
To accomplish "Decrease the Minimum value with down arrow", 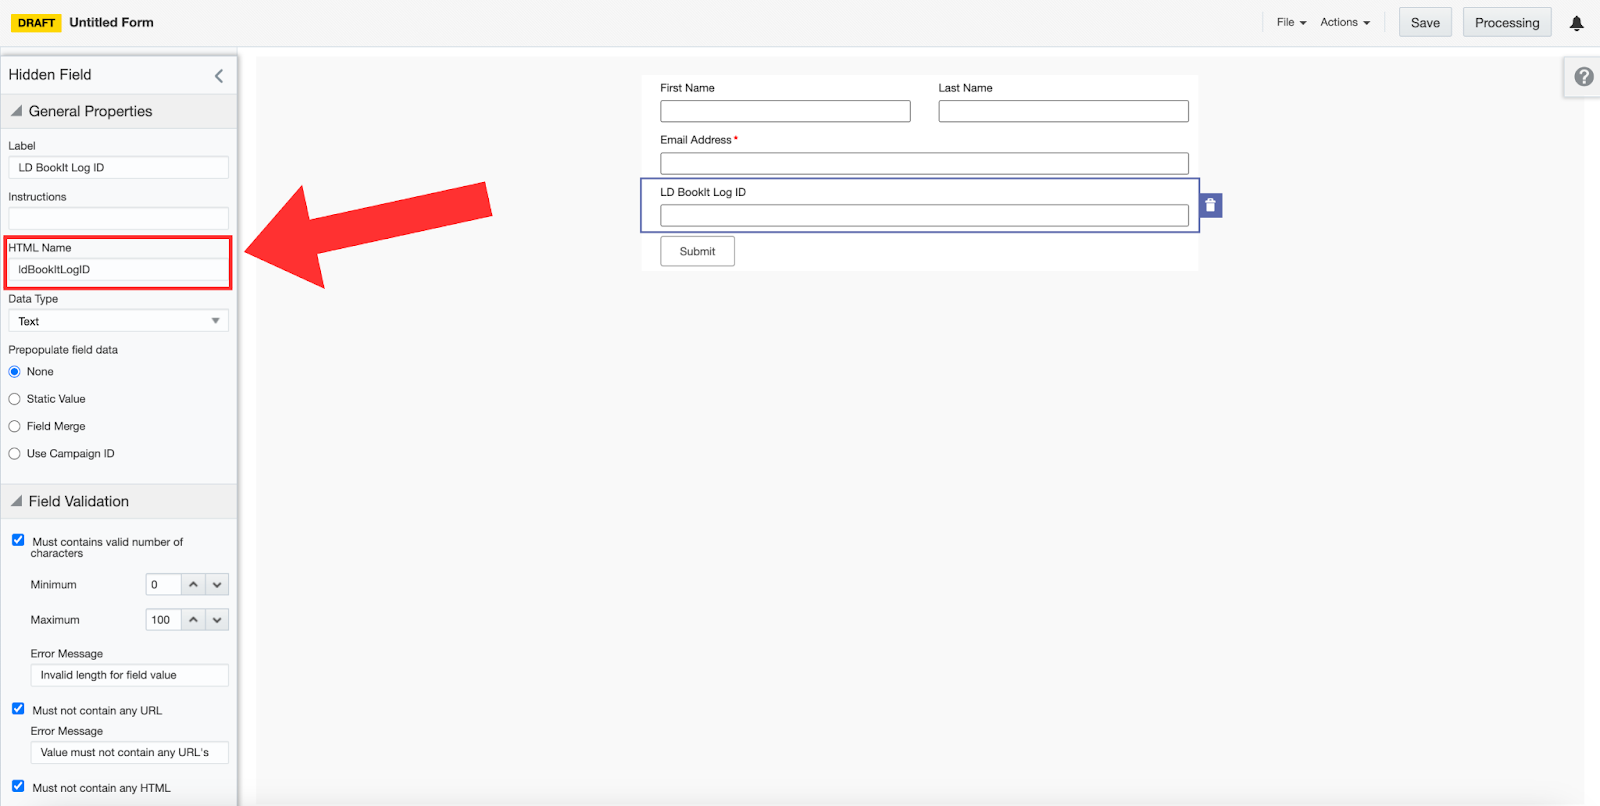I will 217,585.
